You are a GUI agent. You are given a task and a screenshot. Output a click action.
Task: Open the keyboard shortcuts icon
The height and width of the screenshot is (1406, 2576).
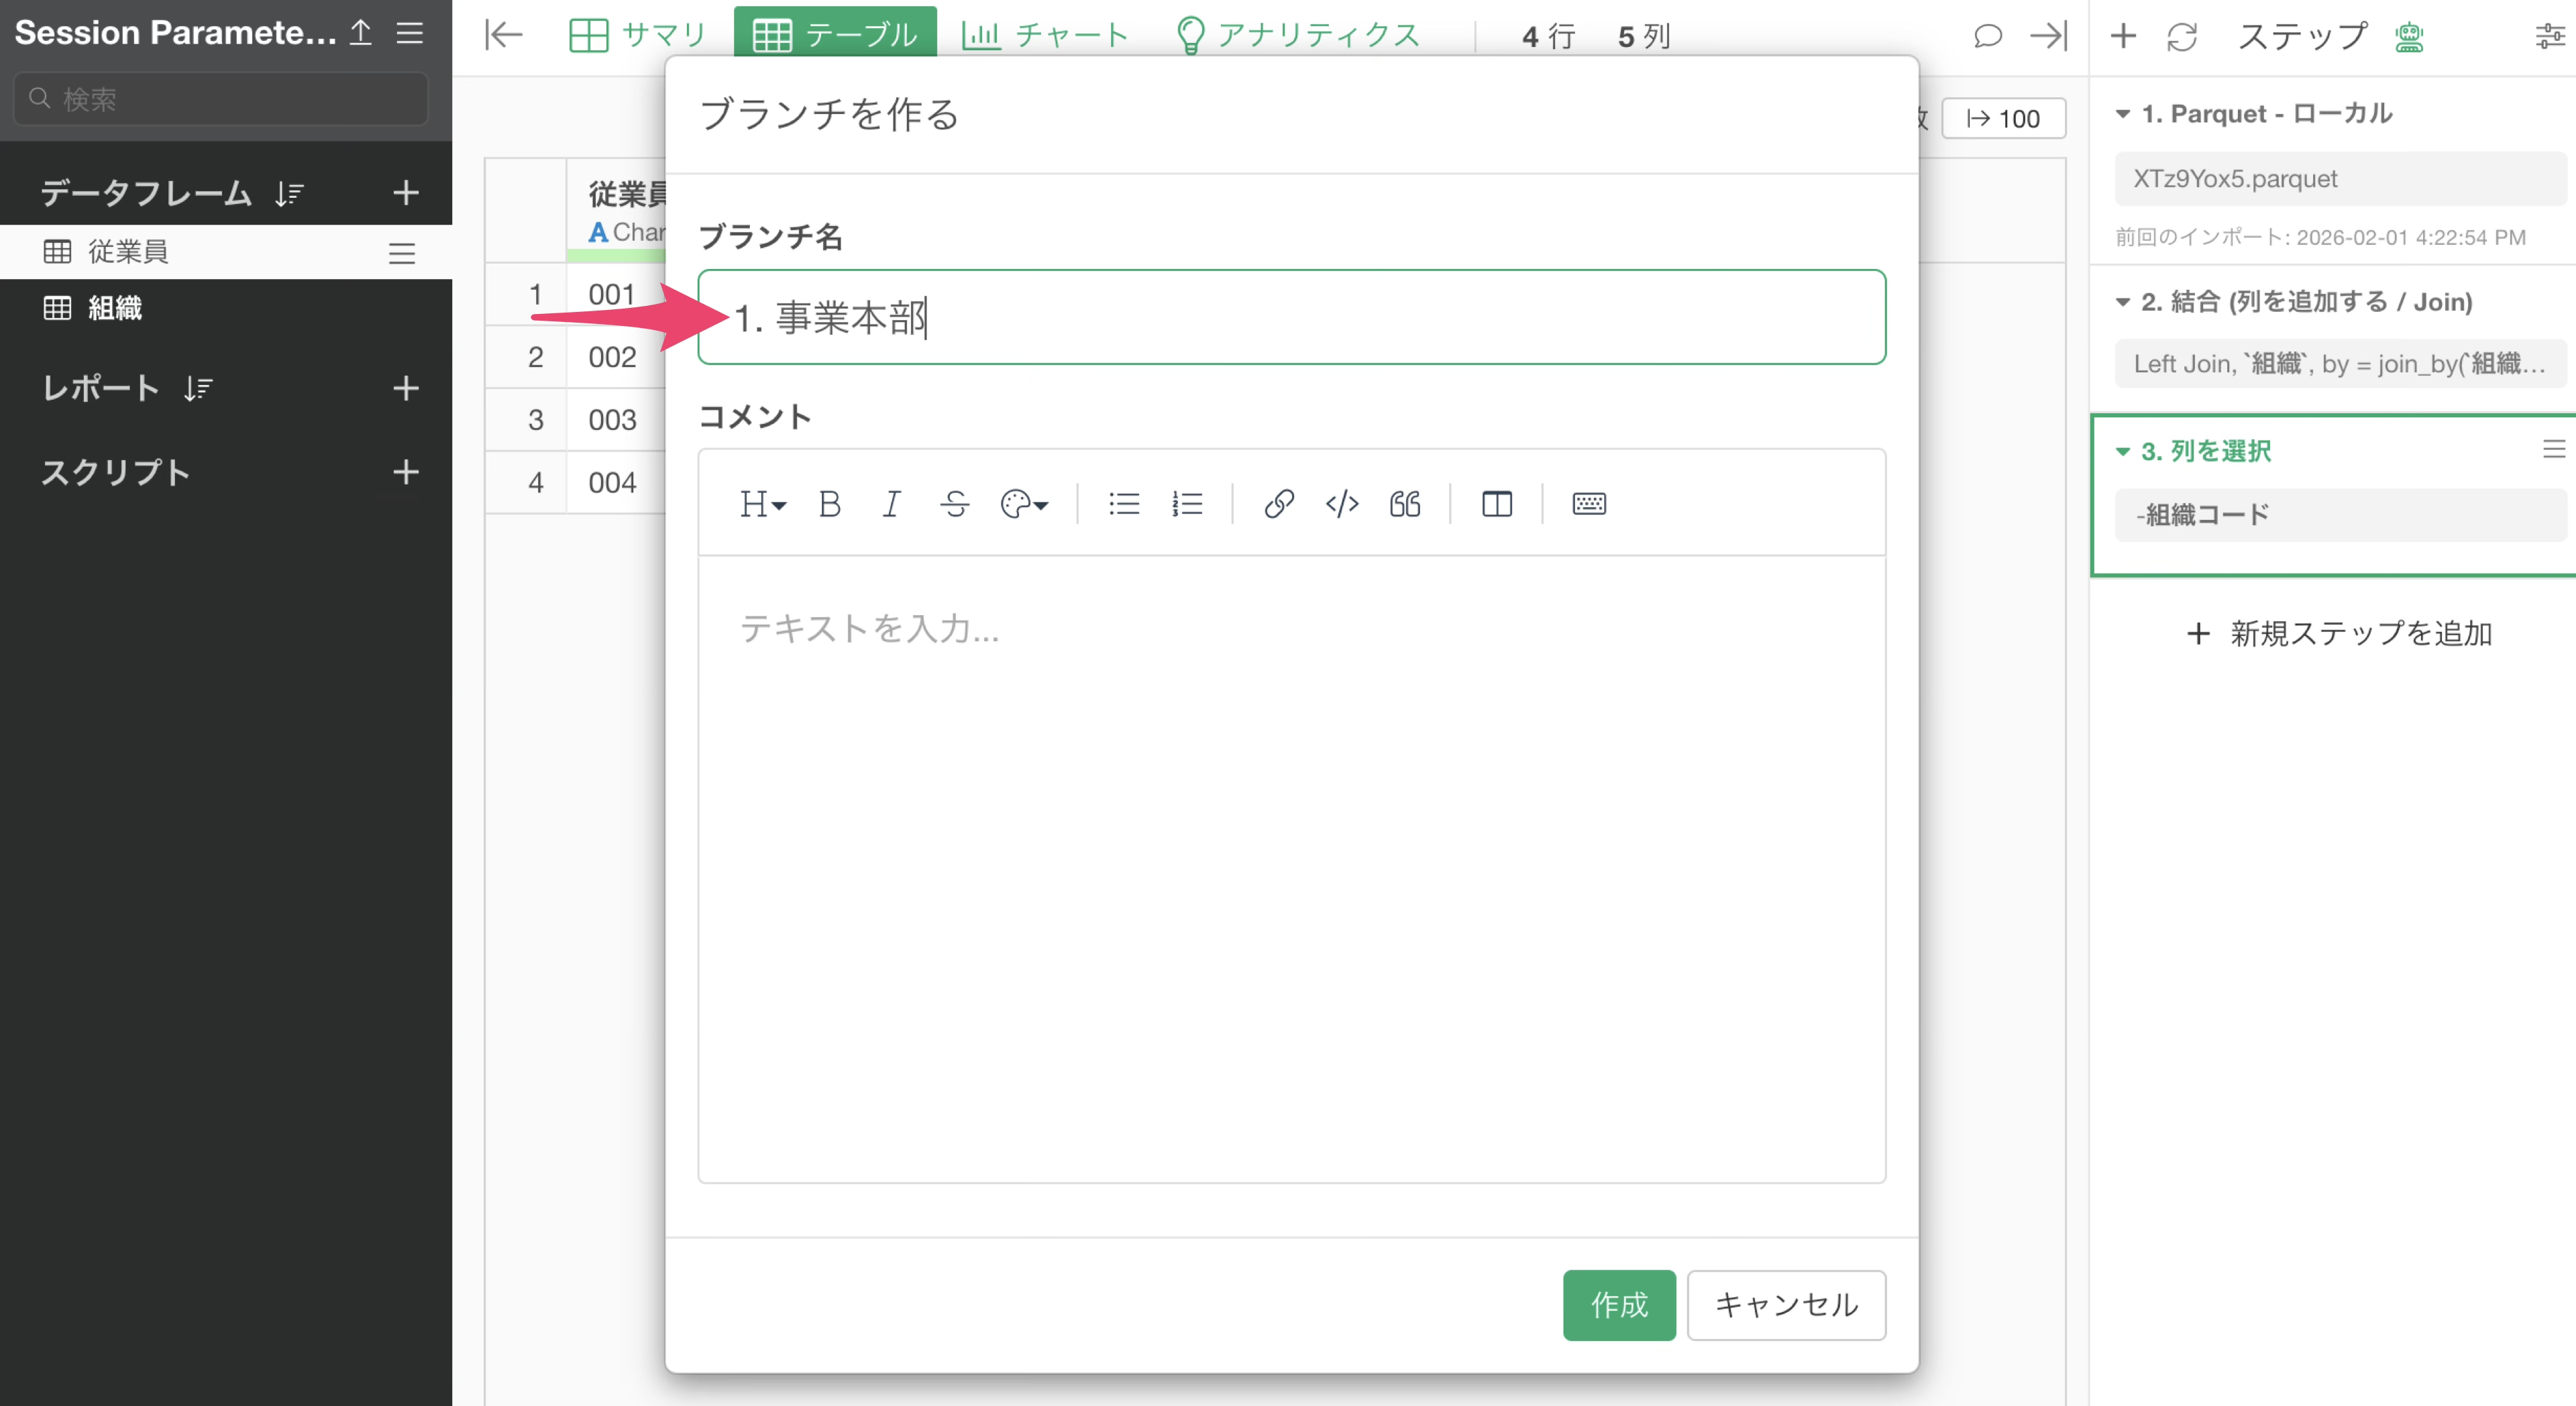pyautogui.click(x=1588, y=504)
